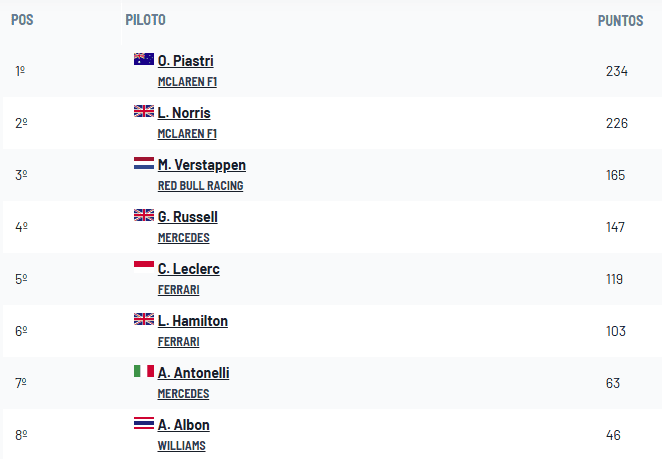Open the A. Albon driver link
This screenshot has width=662, height=459.
click(183, 424)
